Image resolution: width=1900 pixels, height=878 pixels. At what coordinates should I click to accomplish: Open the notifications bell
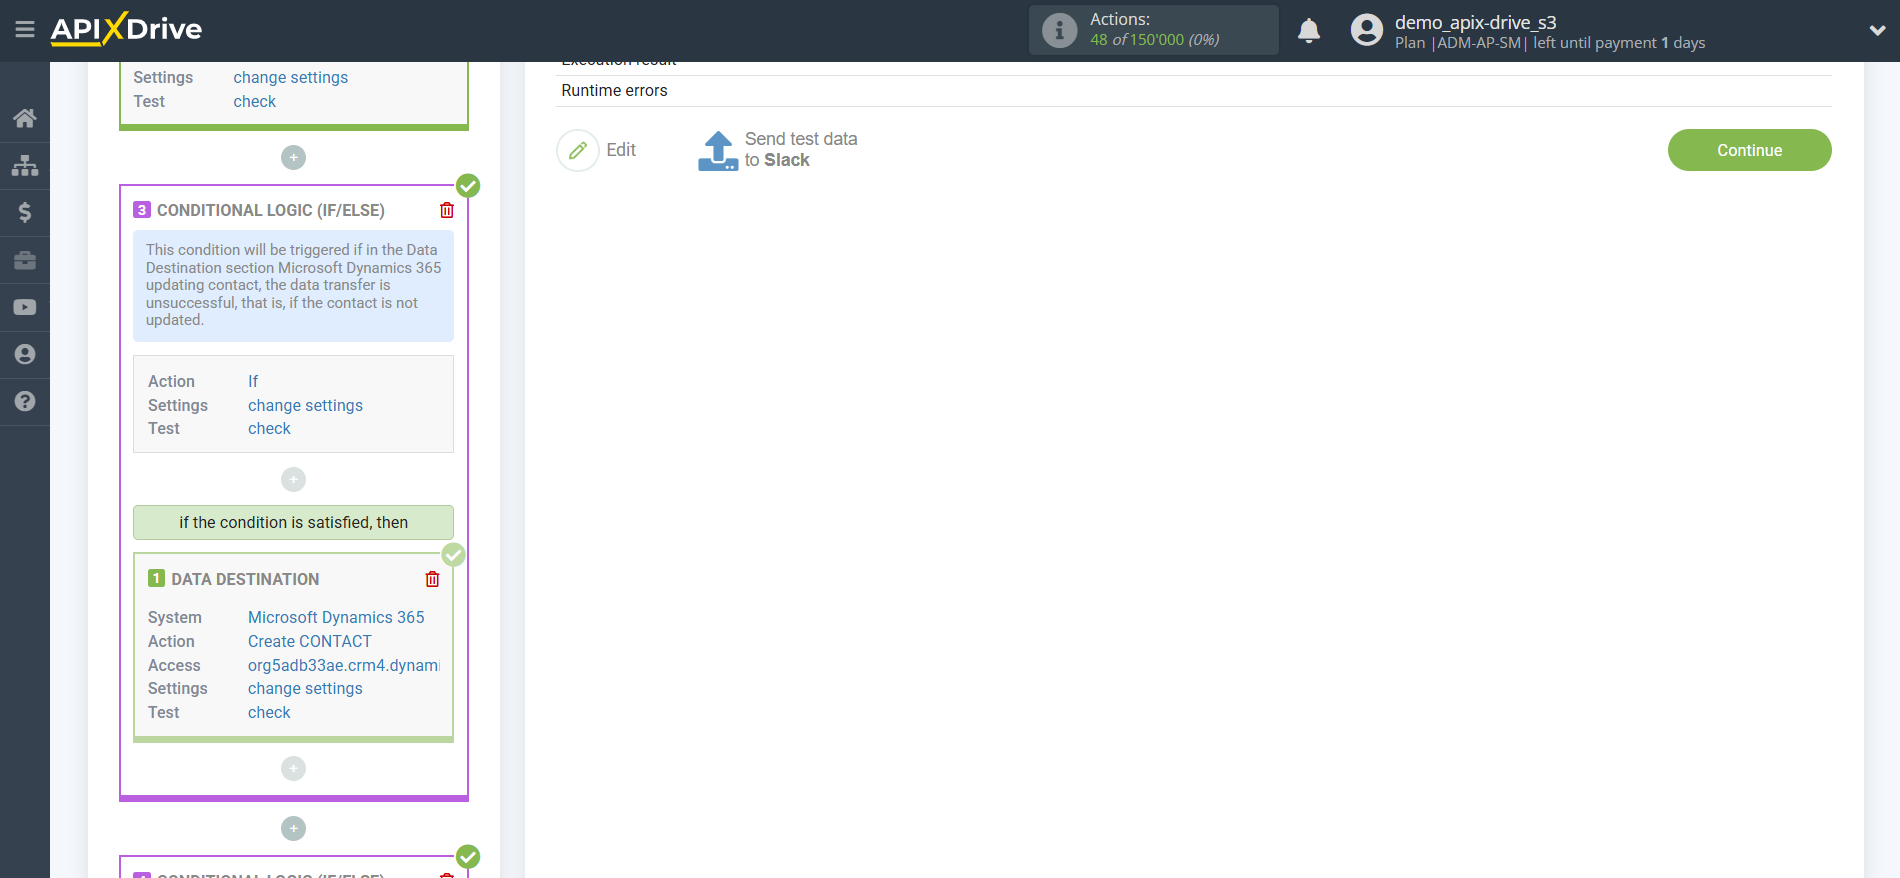1309,31
